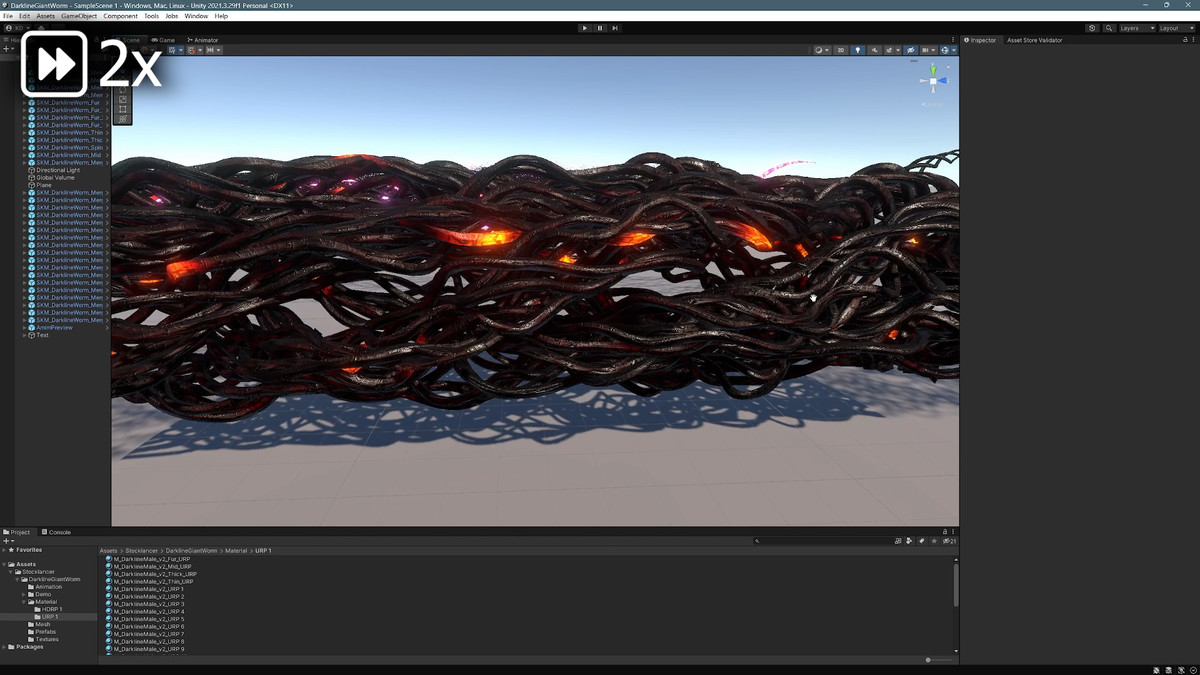Click the global search magnifier icon
1200x675 pixels.
point(1109,28)
